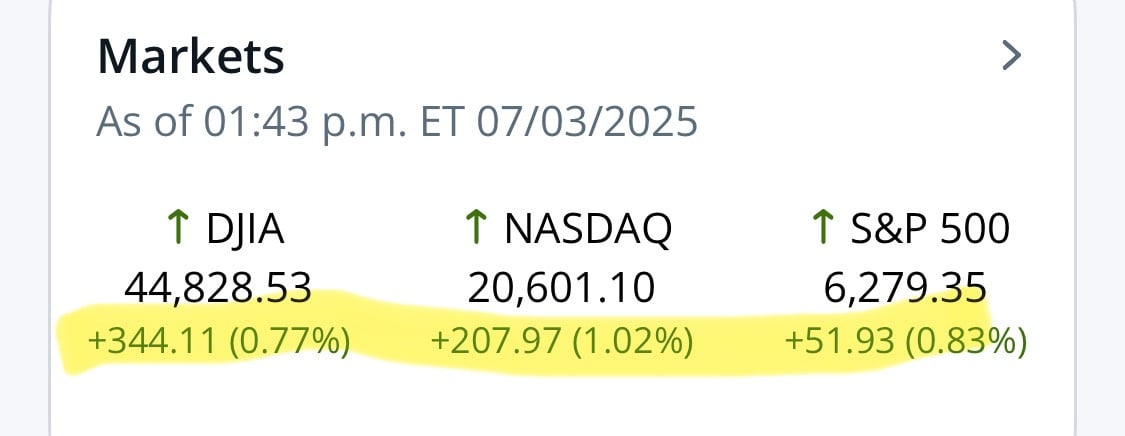1125x436 pixels.
Task: Click the DJIA value 44,828.53
Action: [x=218, y=289]
